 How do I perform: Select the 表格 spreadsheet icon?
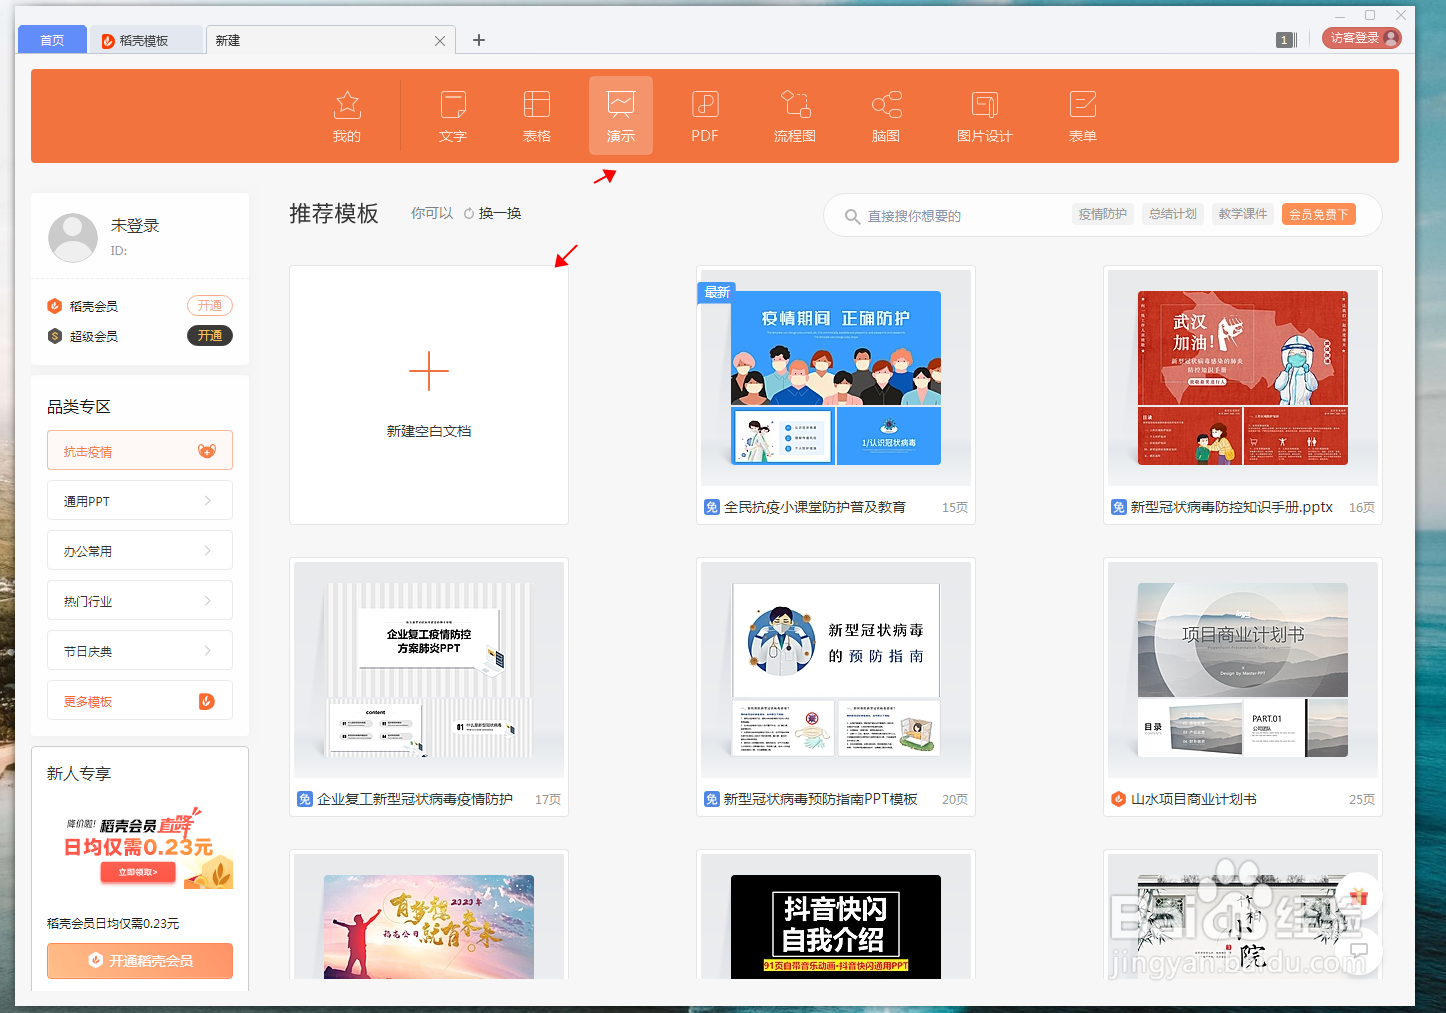pyautogui.click(x=536, y=113)
